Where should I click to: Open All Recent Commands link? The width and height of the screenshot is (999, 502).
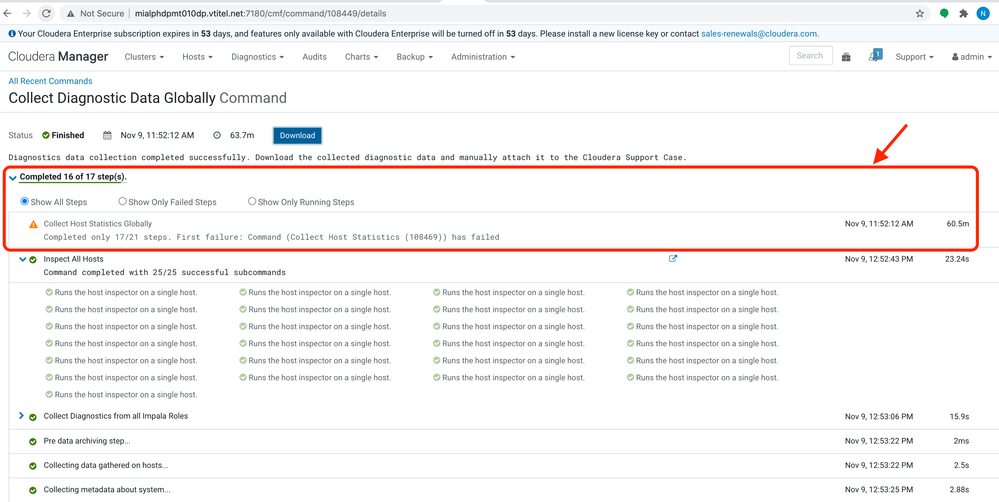50,81
